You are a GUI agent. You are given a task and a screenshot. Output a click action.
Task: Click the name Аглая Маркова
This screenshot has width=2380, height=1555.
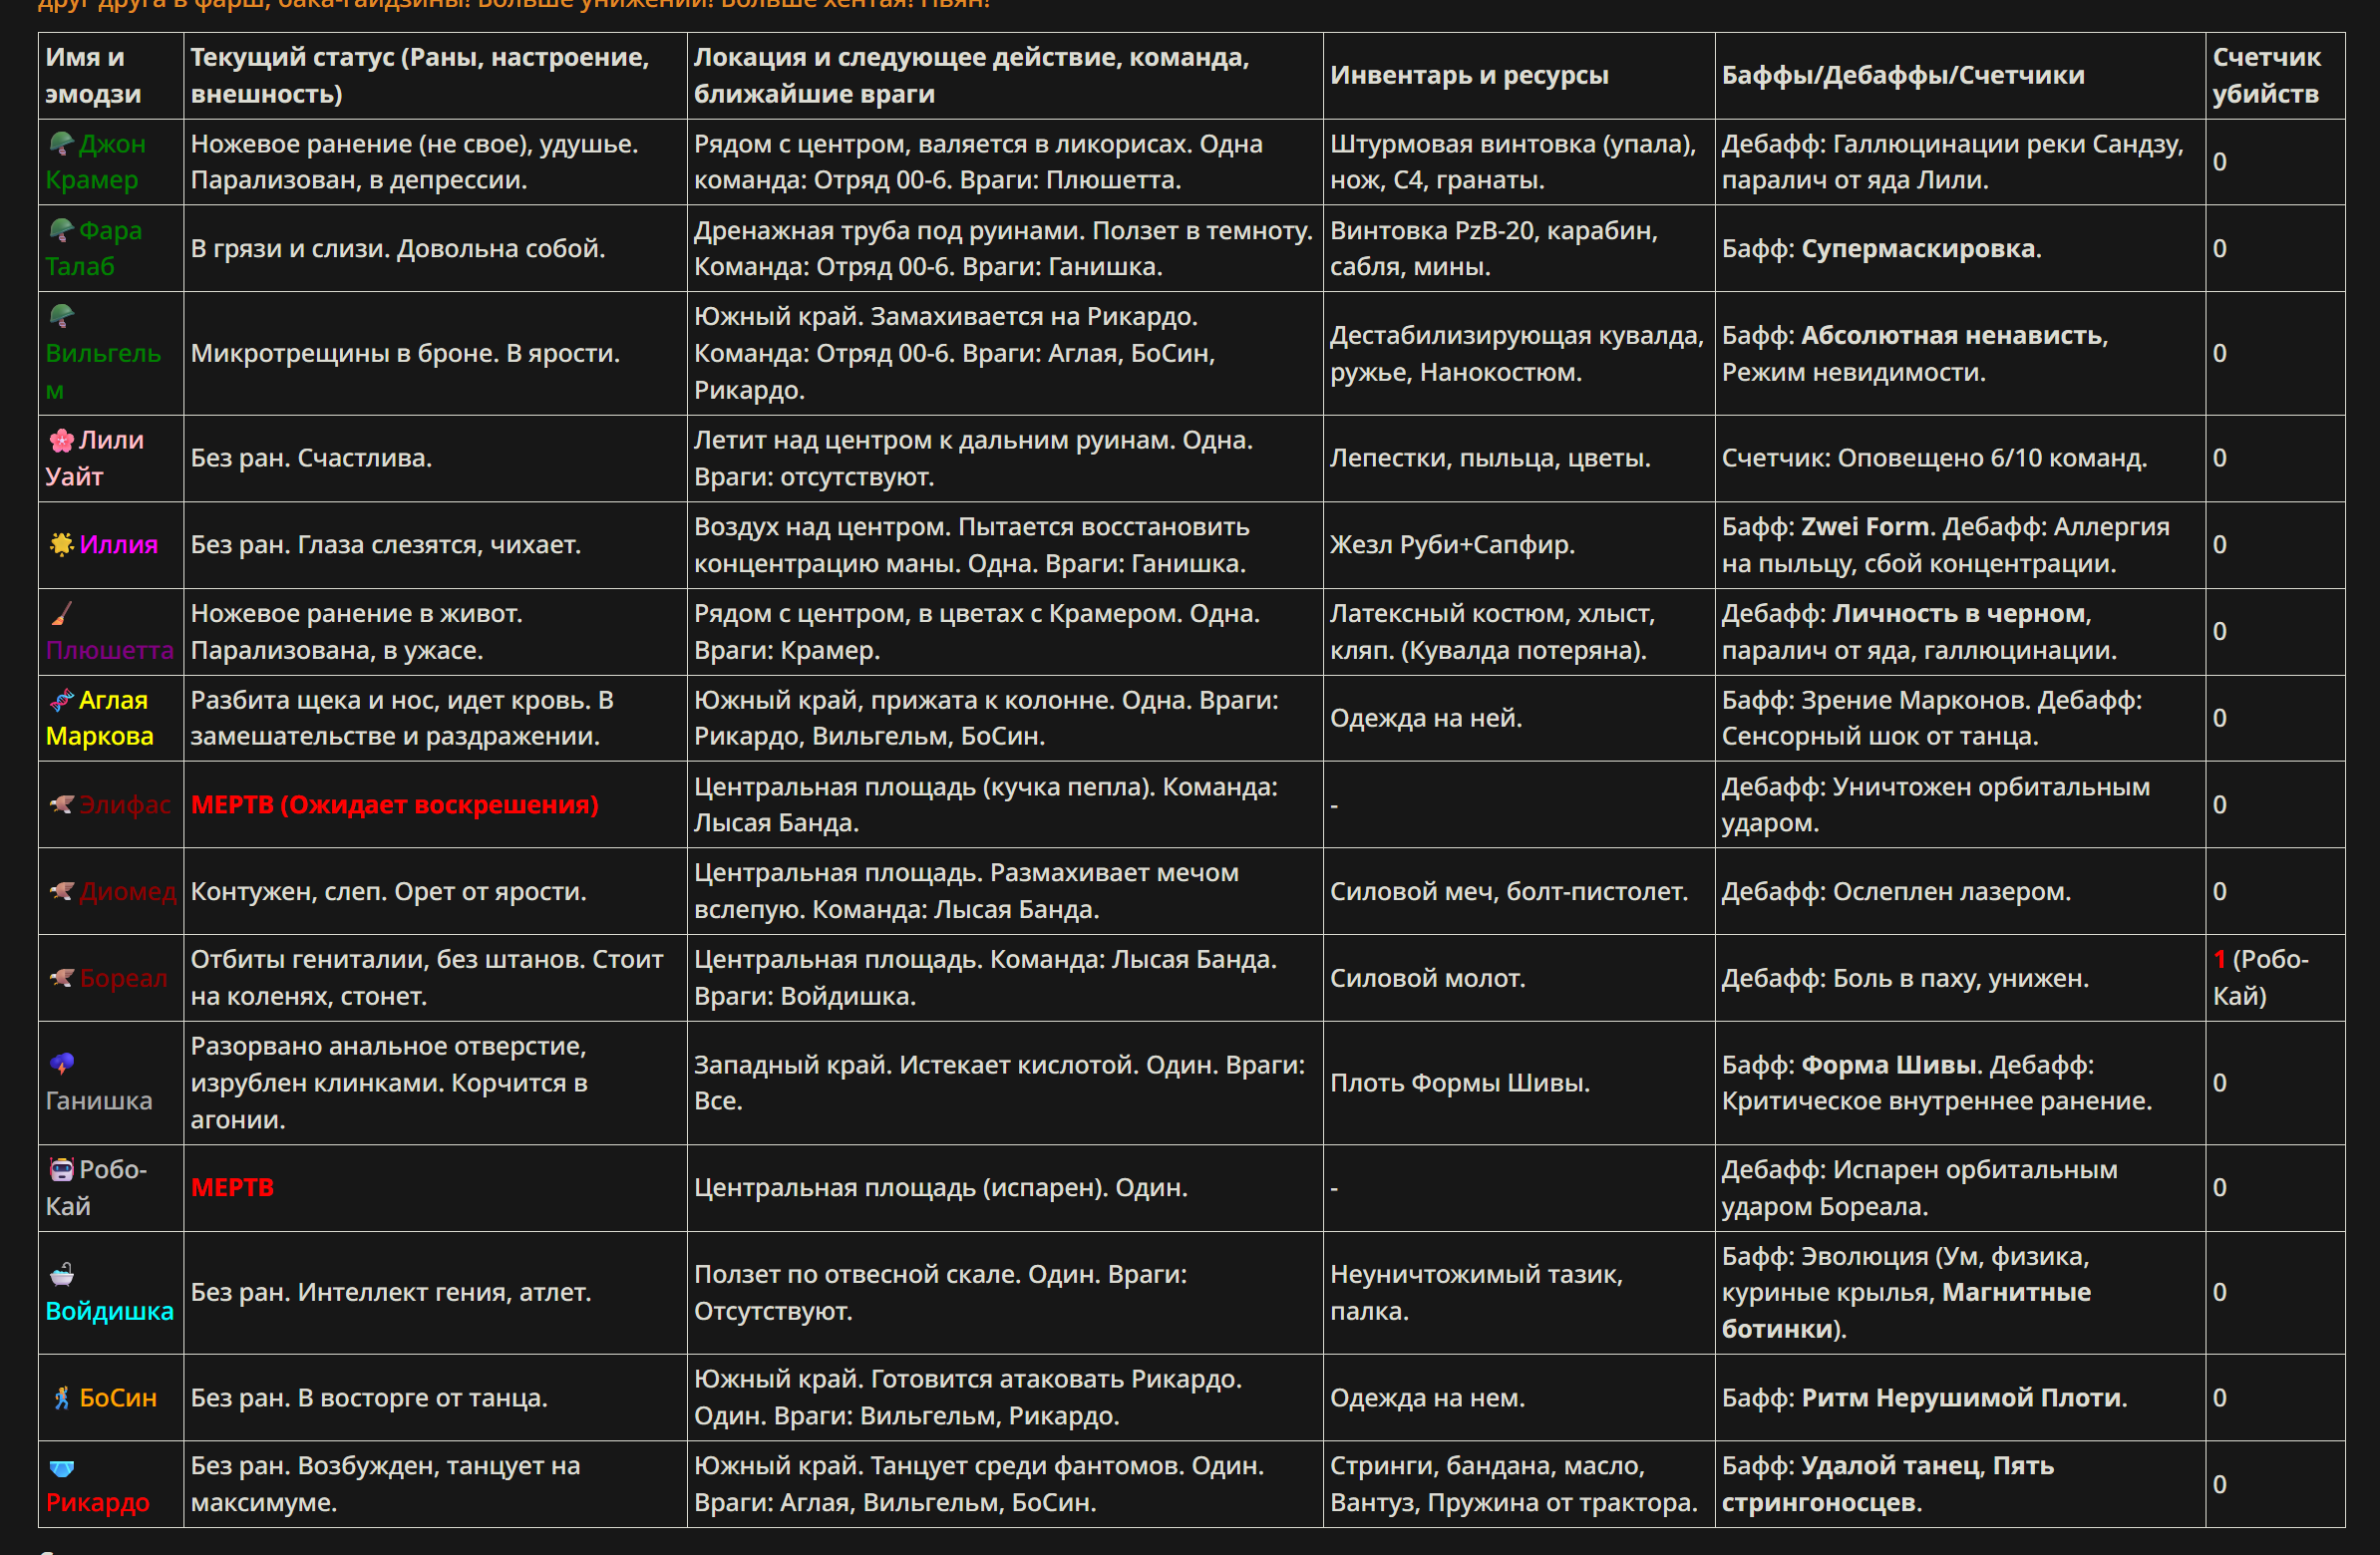99,718
